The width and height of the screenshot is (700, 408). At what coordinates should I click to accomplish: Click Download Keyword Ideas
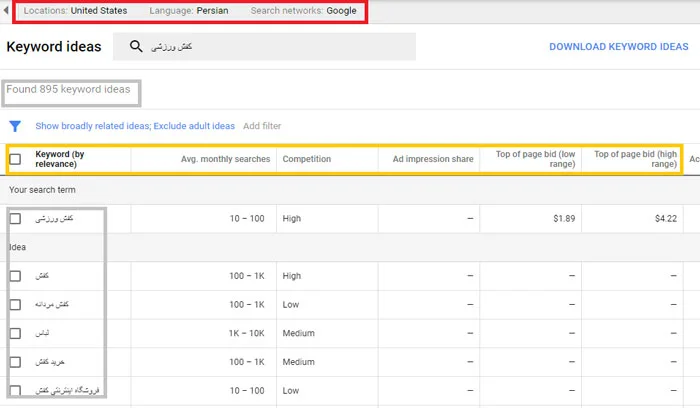point(619,46)
